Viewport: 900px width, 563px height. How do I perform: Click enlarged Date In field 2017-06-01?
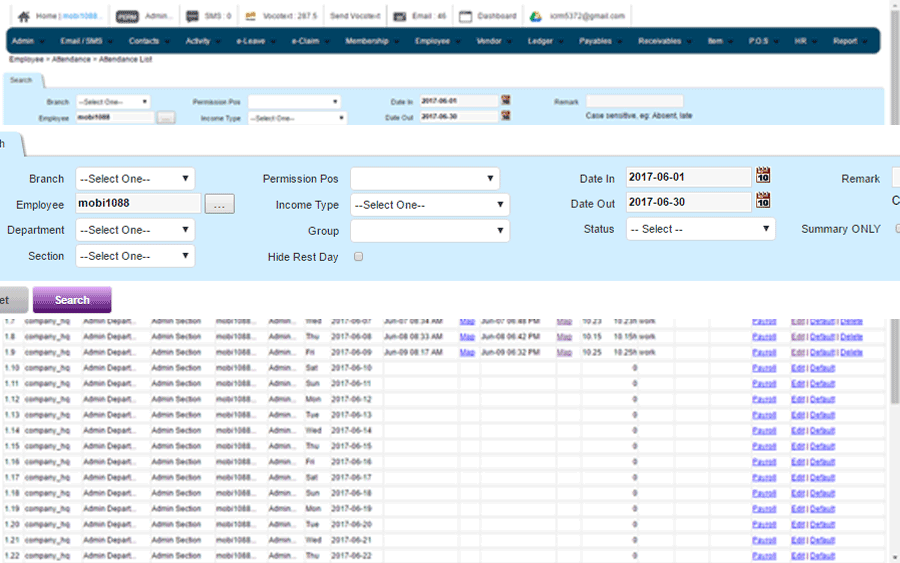pos(688,177)
